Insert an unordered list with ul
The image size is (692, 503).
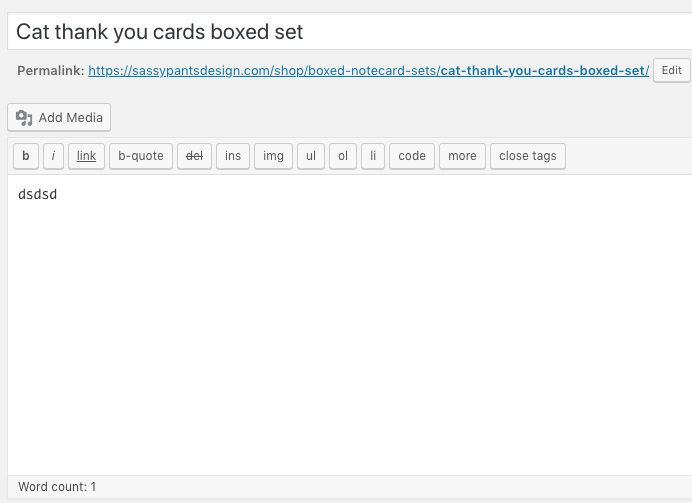coord(311,156)
